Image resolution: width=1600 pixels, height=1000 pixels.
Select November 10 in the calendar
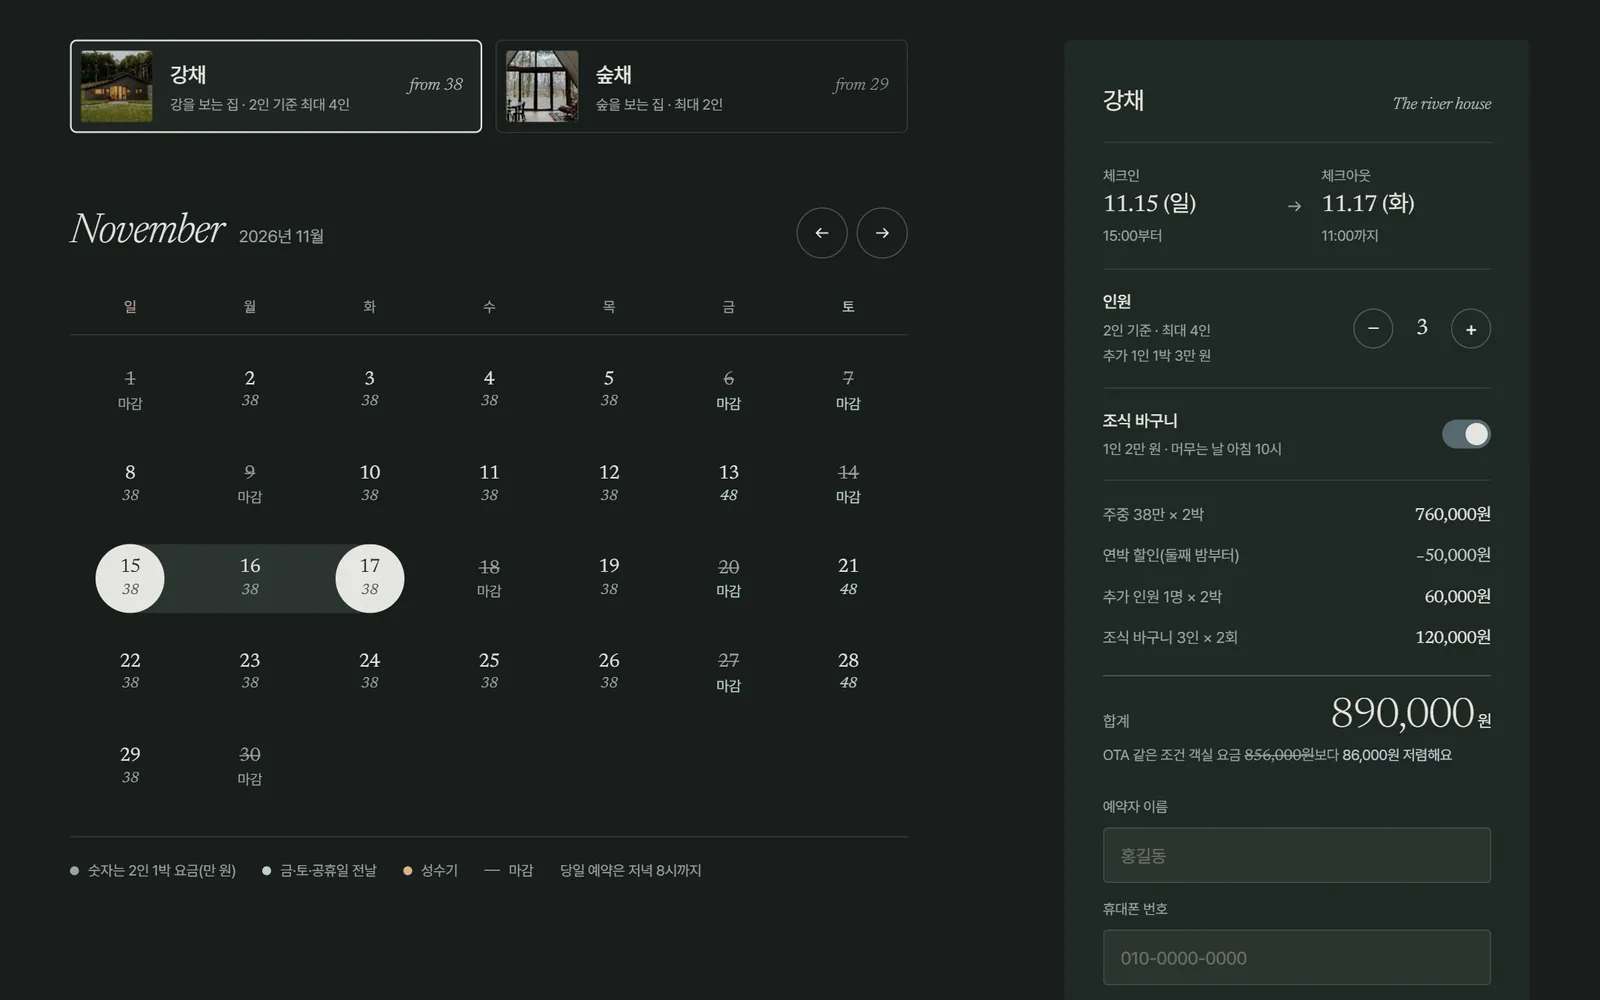[370, 483]
